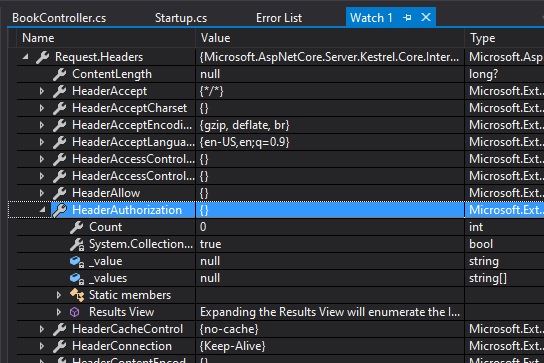Click the Name column header
544x363 pixels.
pos(38,38)
